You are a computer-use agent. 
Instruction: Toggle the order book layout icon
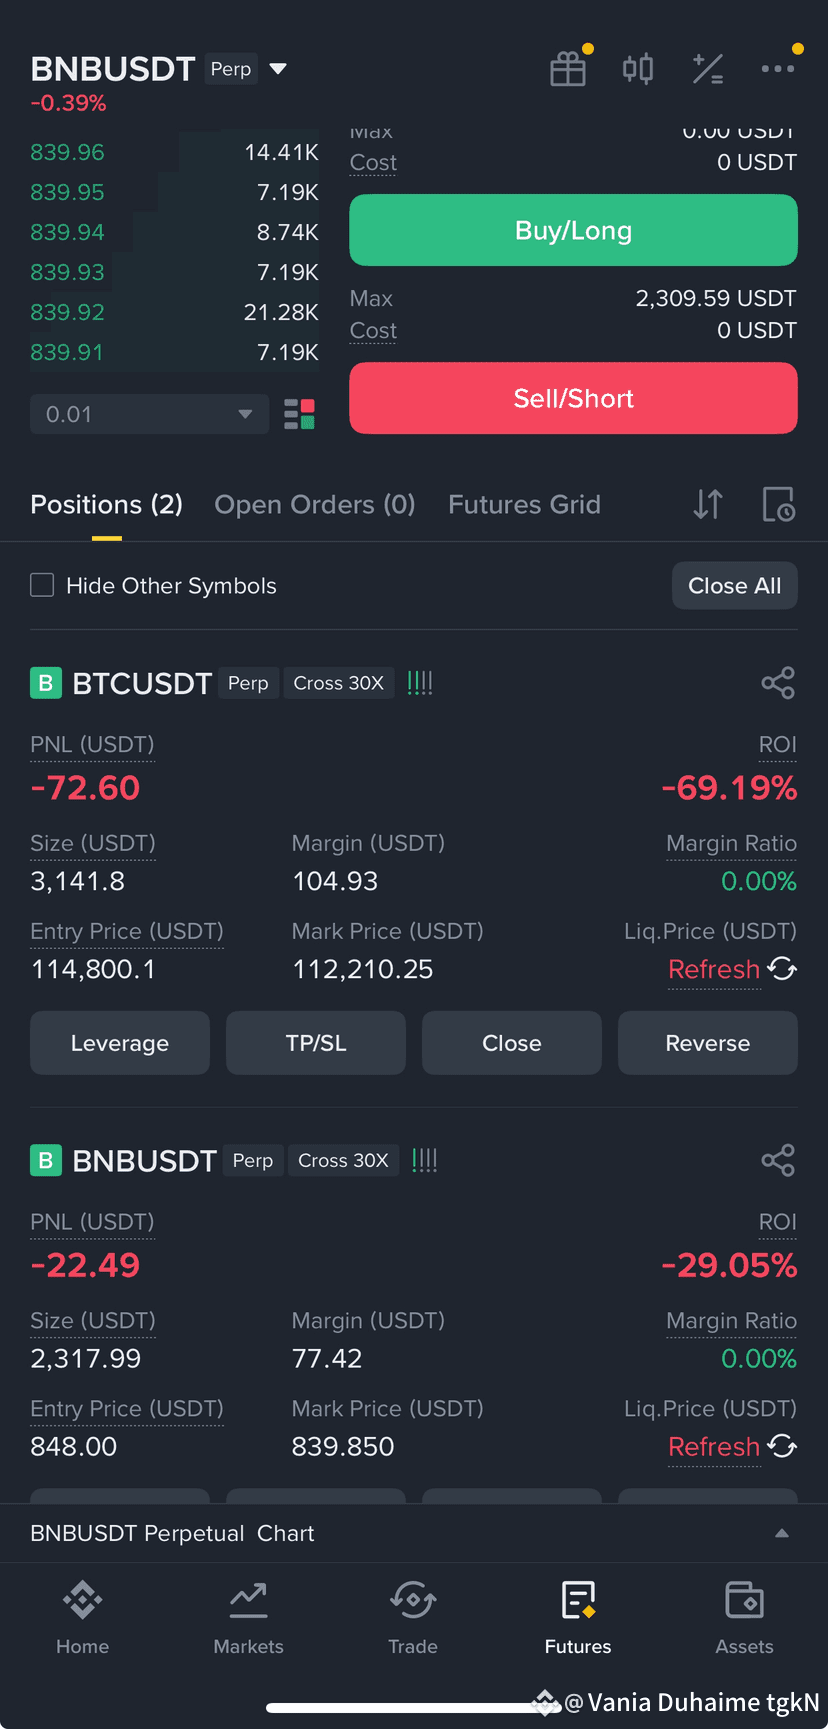point(299,414)
